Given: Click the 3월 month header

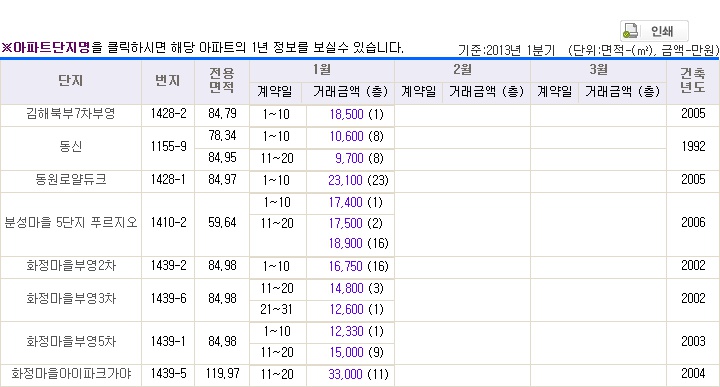Looking at the screenshot, I should [x=598, y=70].
